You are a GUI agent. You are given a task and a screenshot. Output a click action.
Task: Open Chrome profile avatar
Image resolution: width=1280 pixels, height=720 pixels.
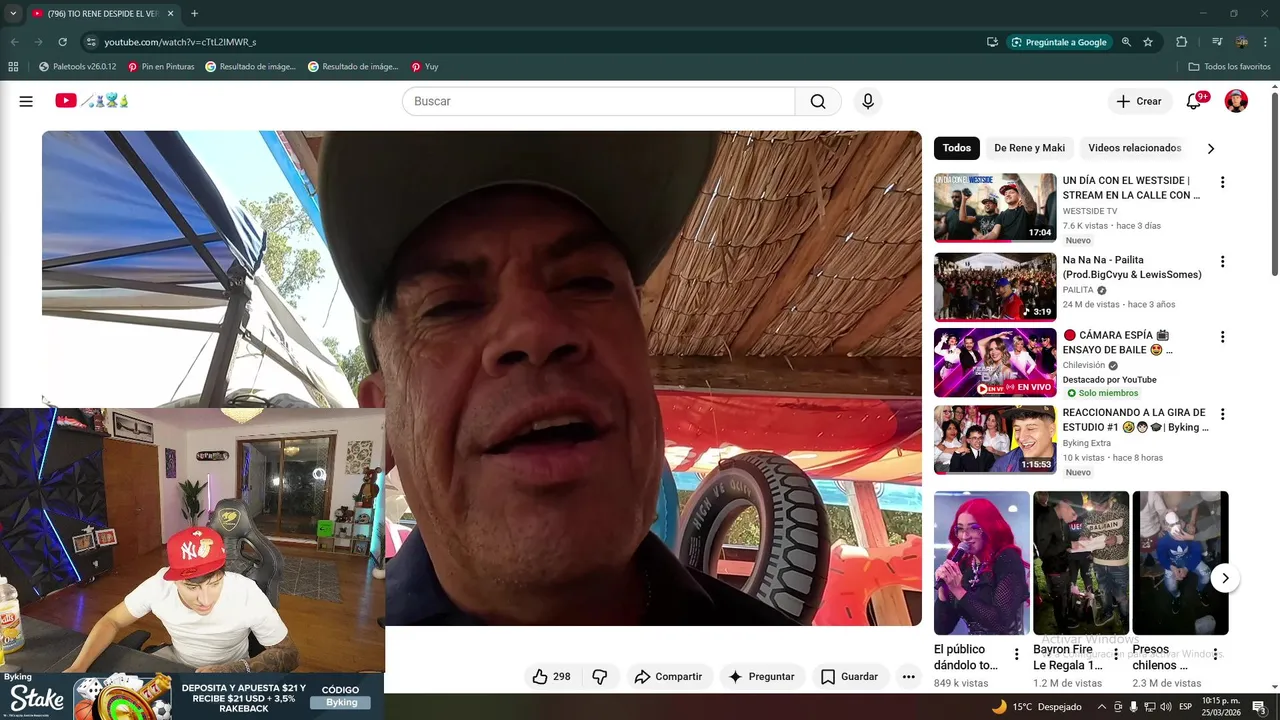[1242, 42]
